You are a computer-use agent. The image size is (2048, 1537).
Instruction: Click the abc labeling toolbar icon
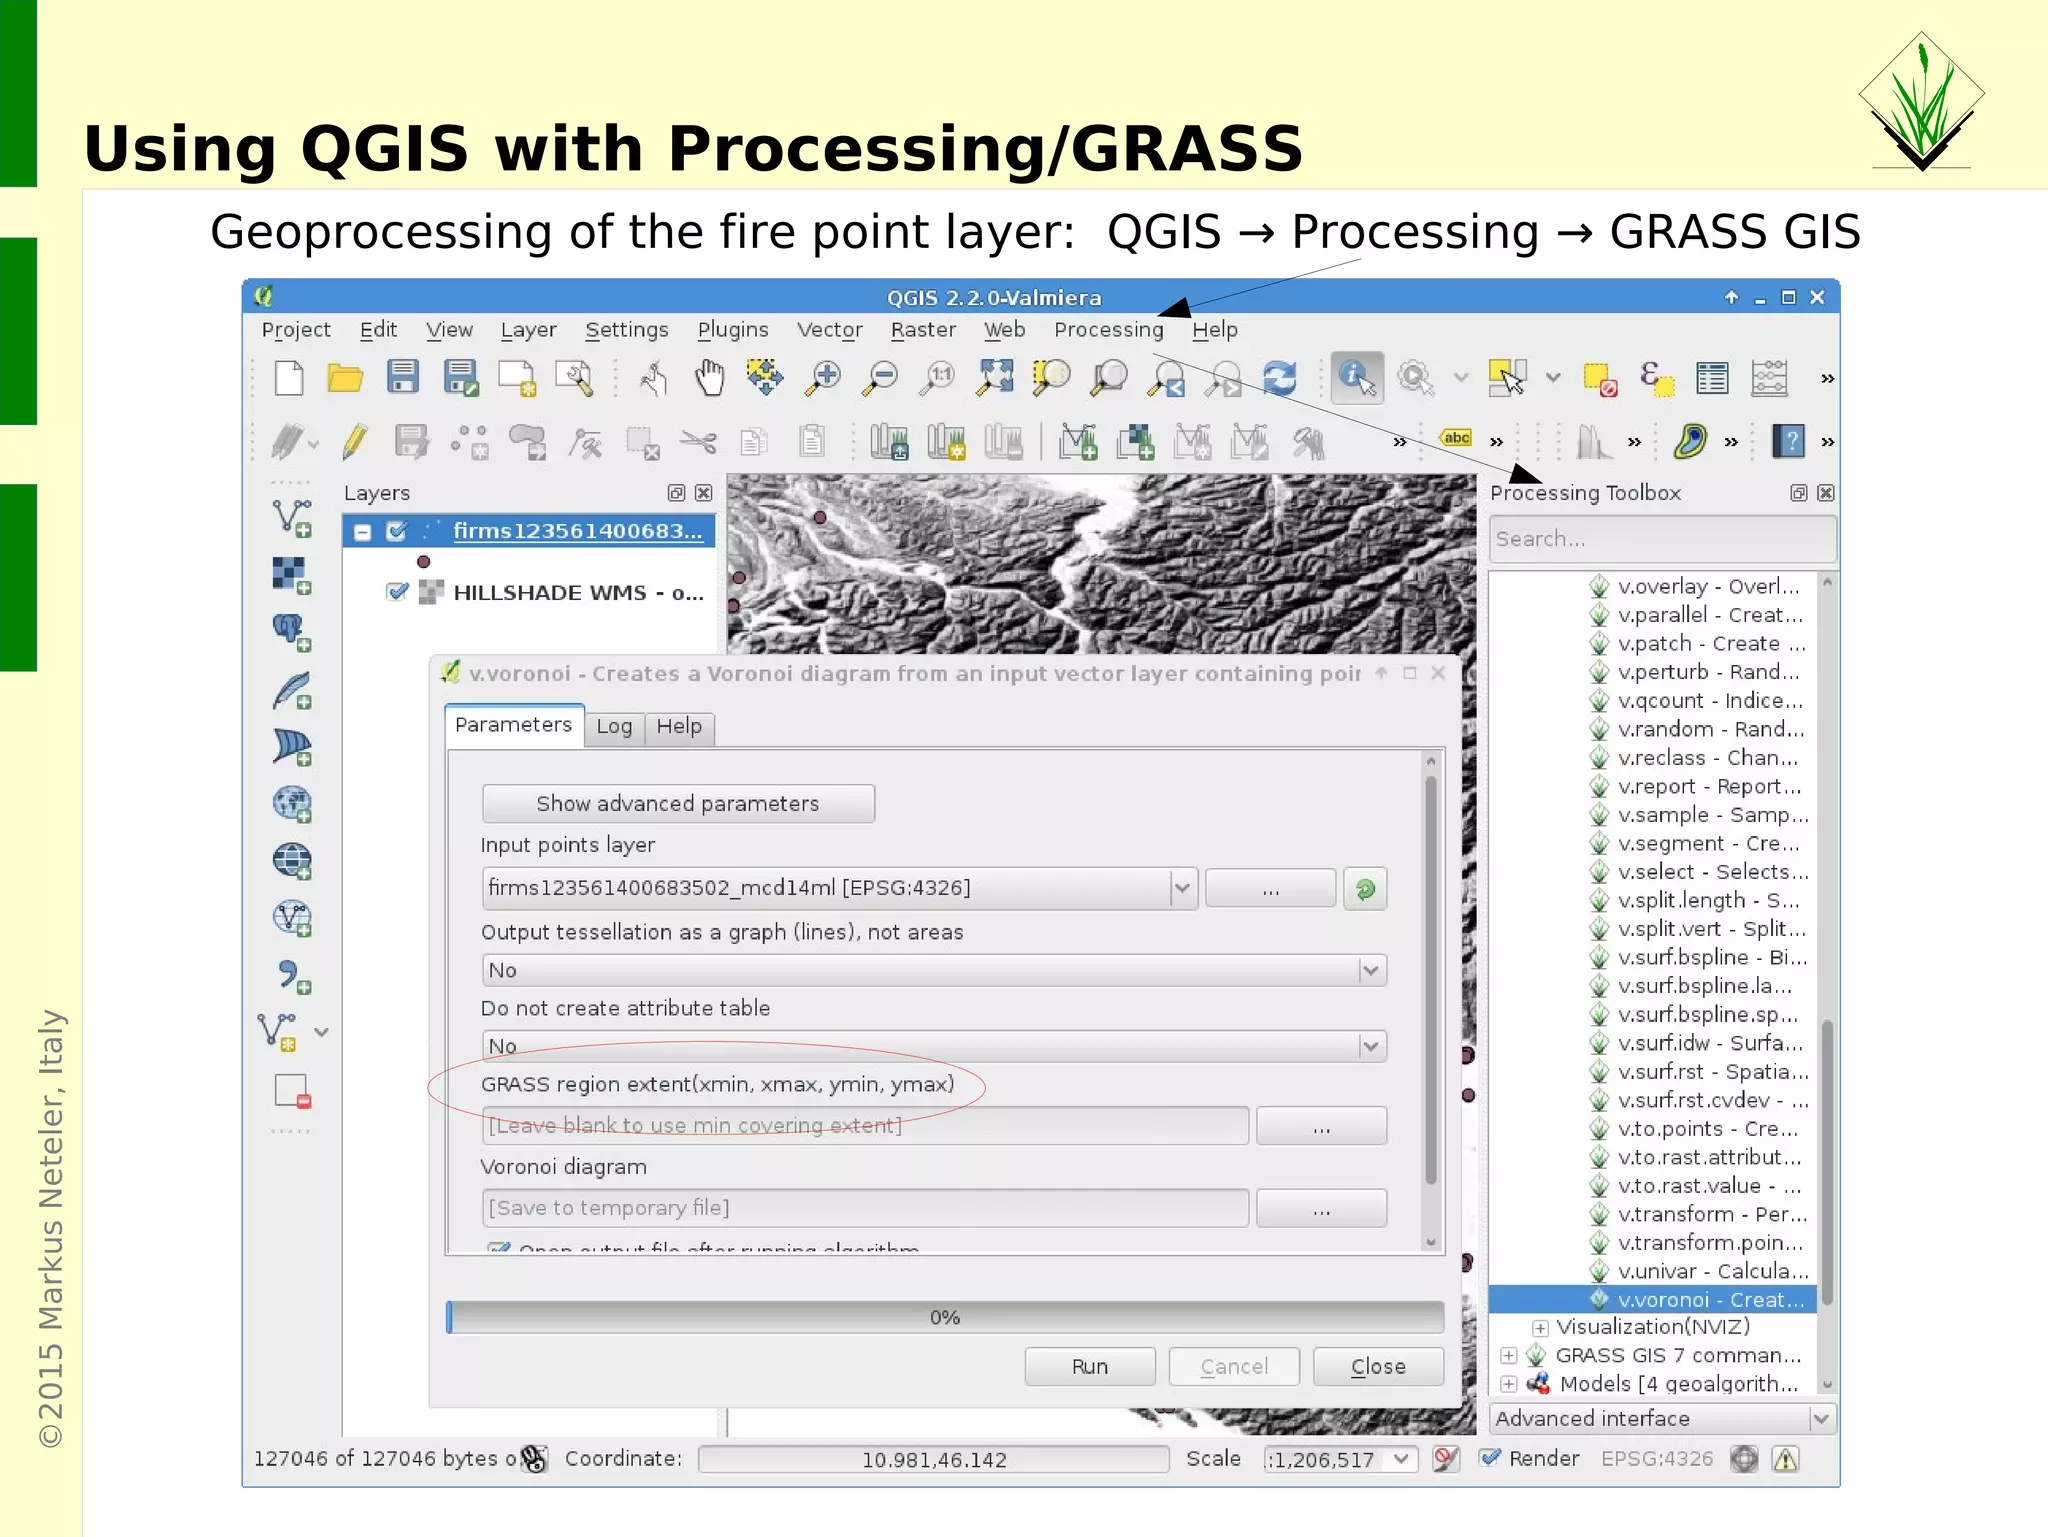pos(1456,438)
